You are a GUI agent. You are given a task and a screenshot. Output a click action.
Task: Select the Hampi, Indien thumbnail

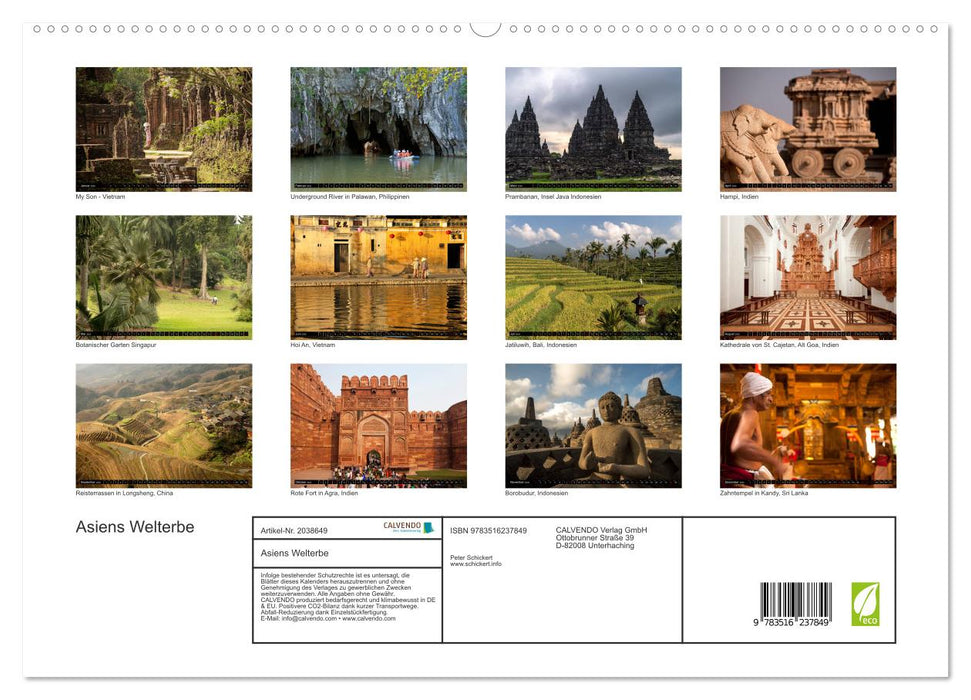pos(807,128)
